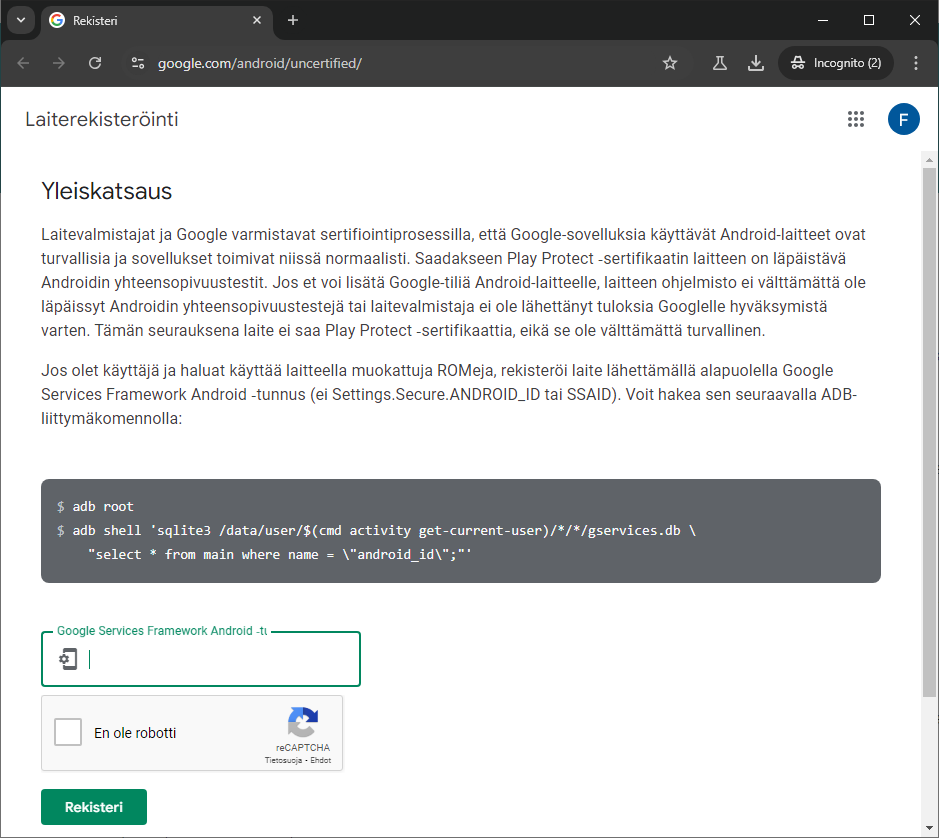Tick the 'En ole robotti' checkbox
939x838 pixels.
68,732
